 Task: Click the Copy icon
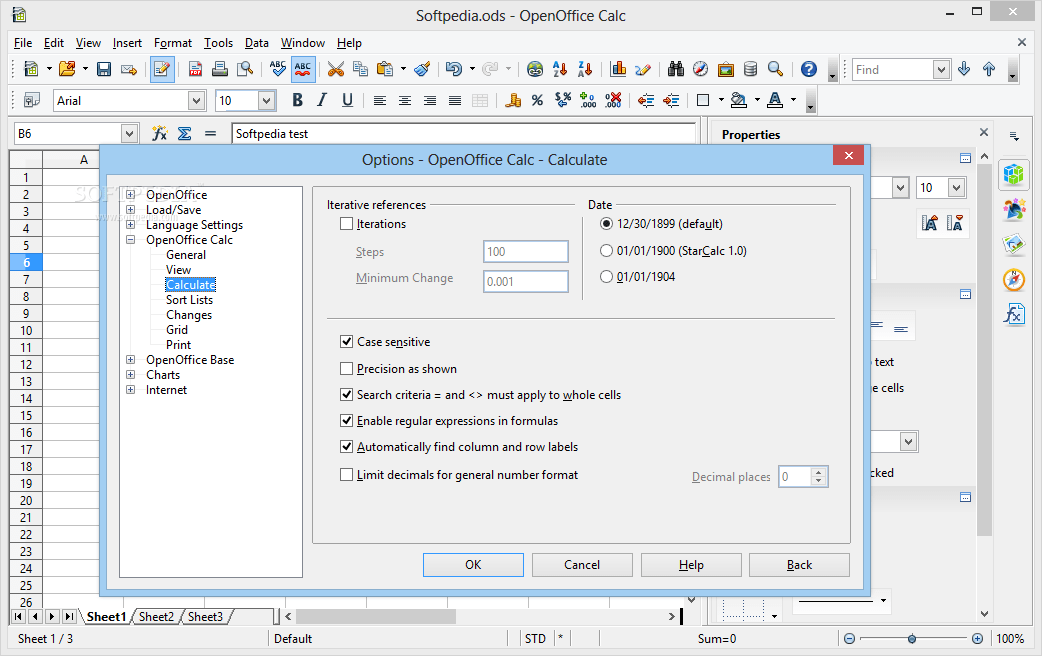click(x=360, y=69)
